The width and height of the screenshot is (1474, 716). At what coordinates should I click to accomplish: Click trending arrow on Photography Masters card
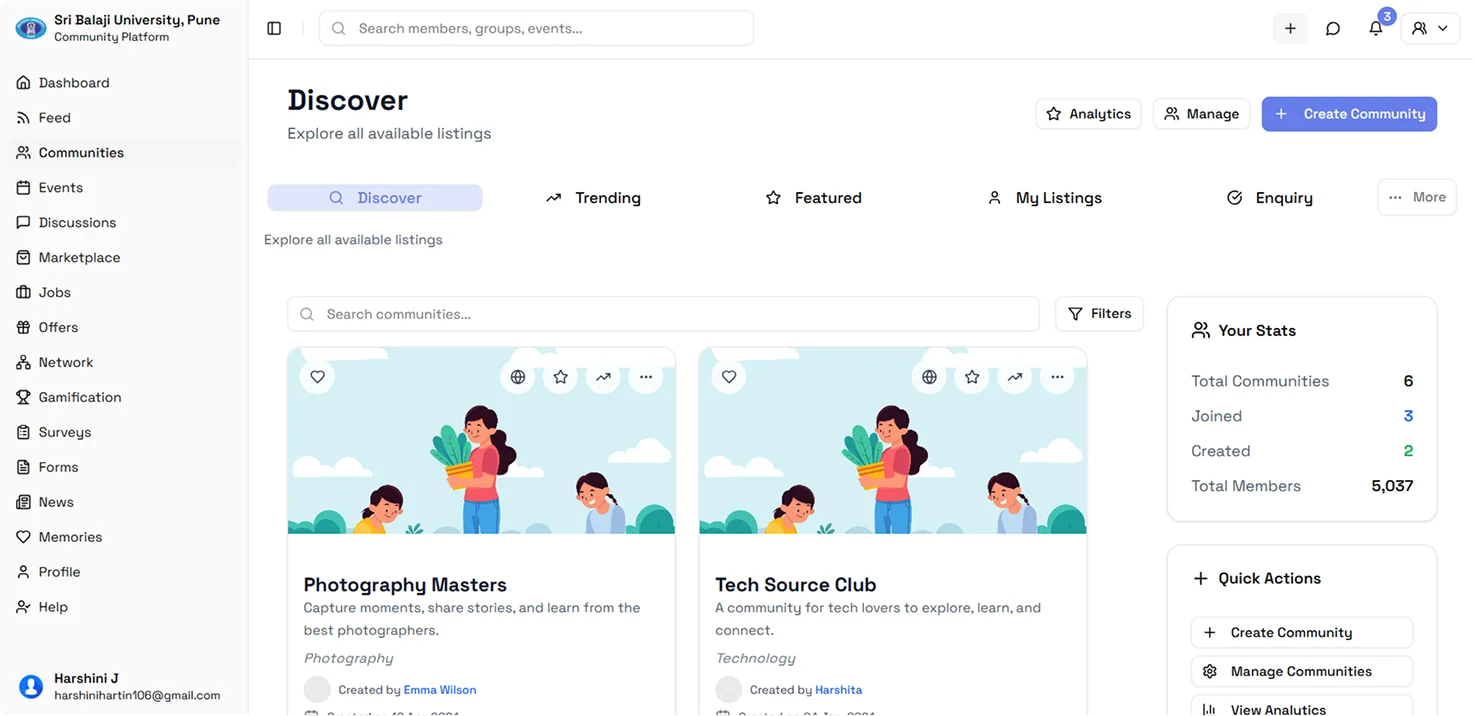point(603,377)
